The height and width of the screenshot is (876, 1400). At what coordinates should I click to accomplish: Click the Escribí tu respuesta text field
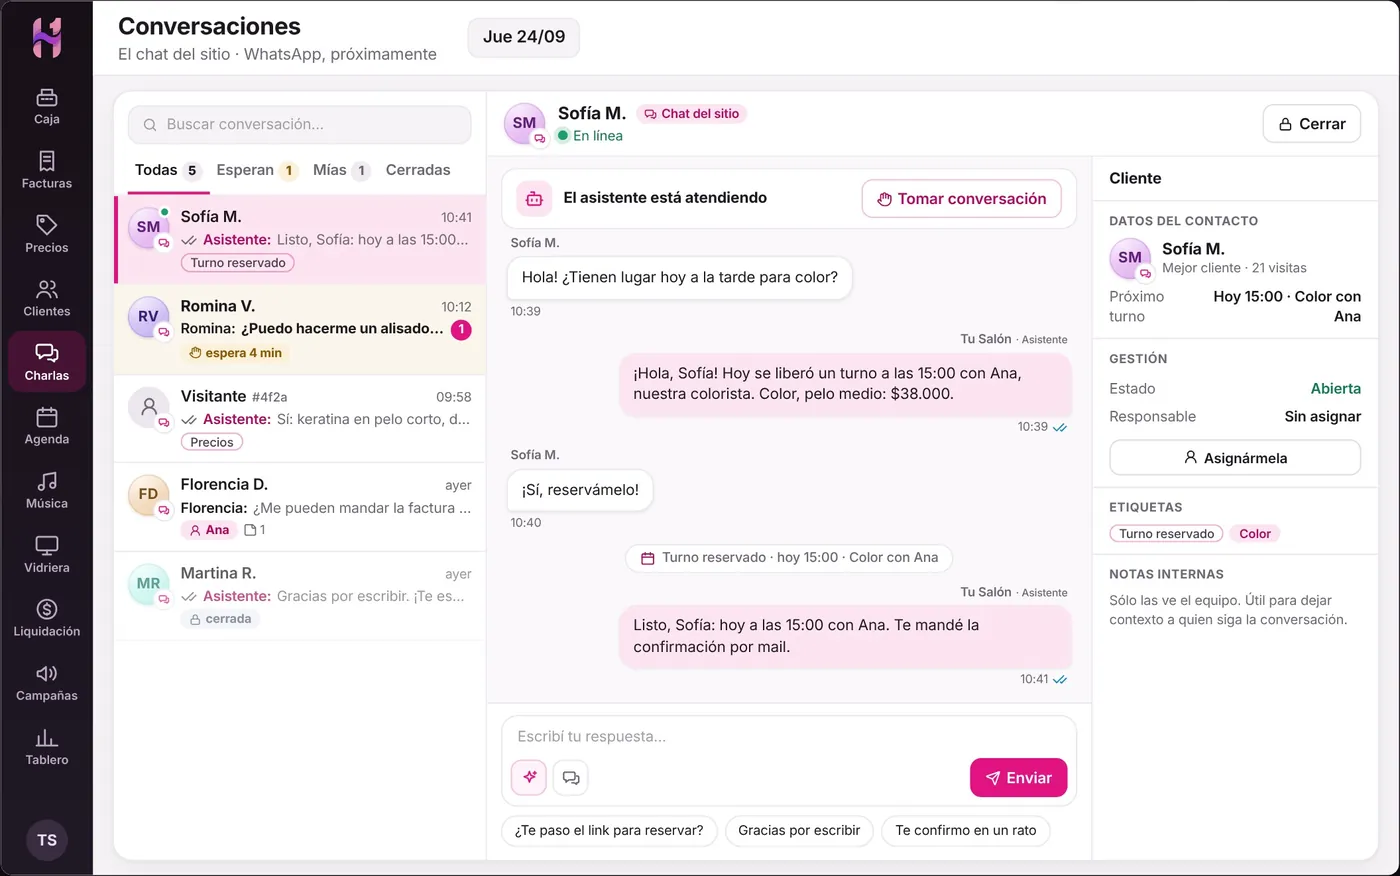[789, 736]
